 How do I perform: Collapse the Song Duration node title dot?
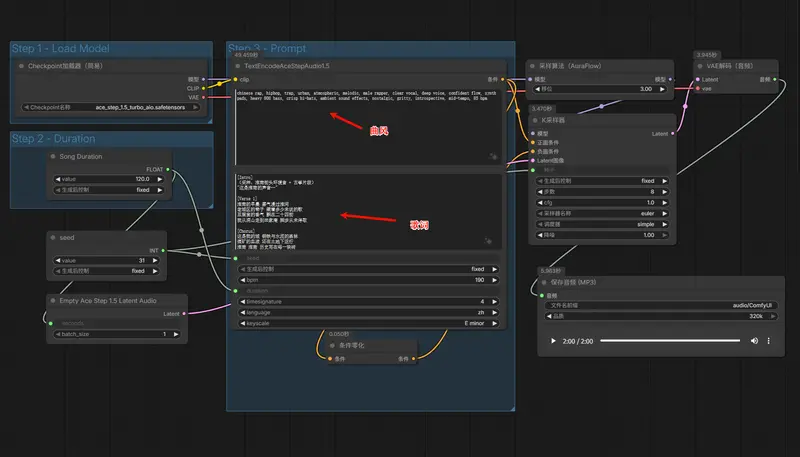click(53, 157)
